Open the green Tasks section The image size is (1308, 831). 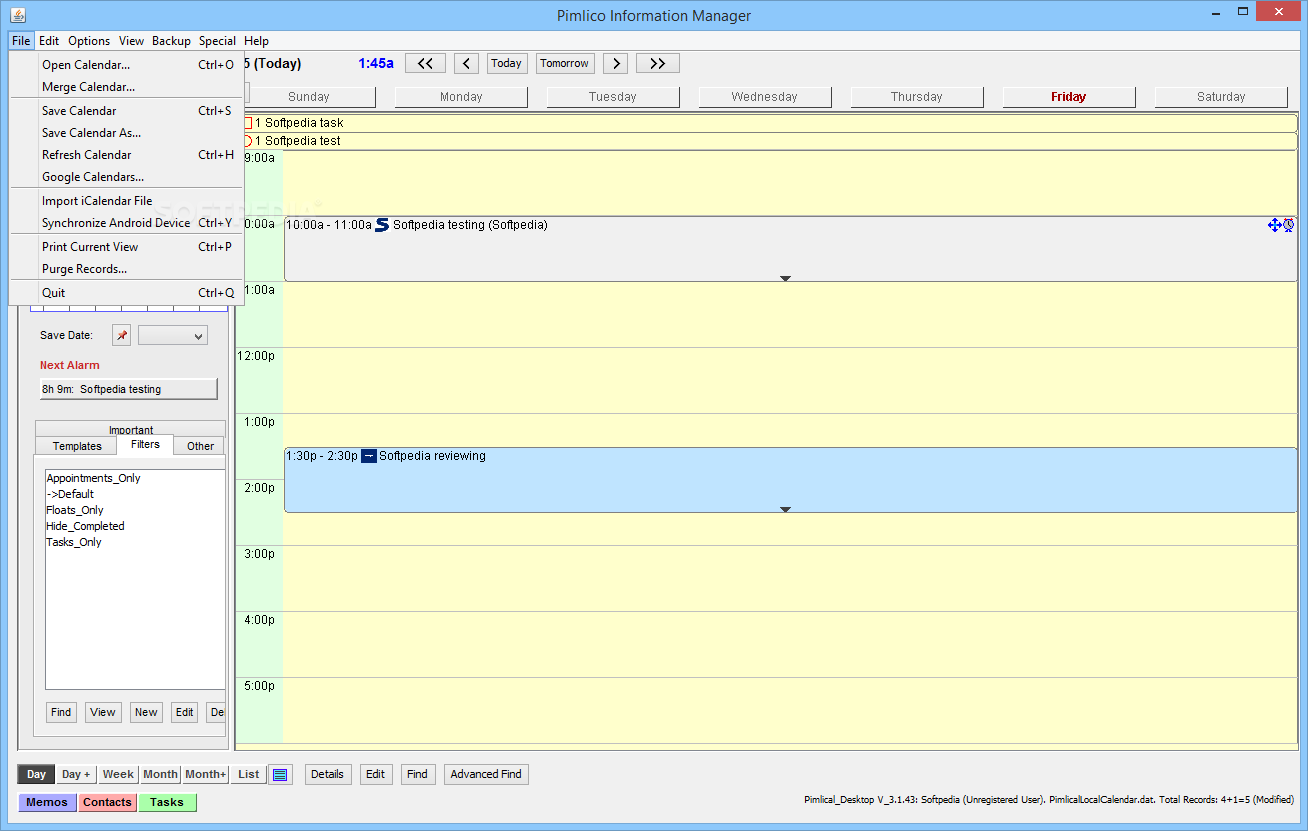tap(167, 802)
